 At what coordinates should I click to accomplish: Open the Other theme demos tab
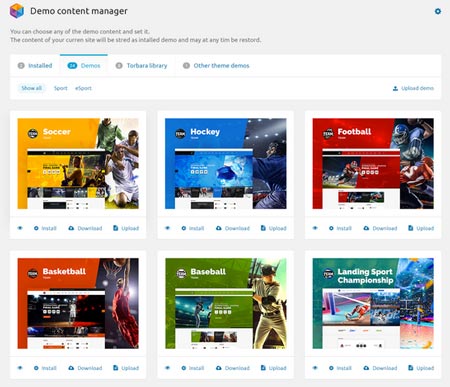point(216,66)
